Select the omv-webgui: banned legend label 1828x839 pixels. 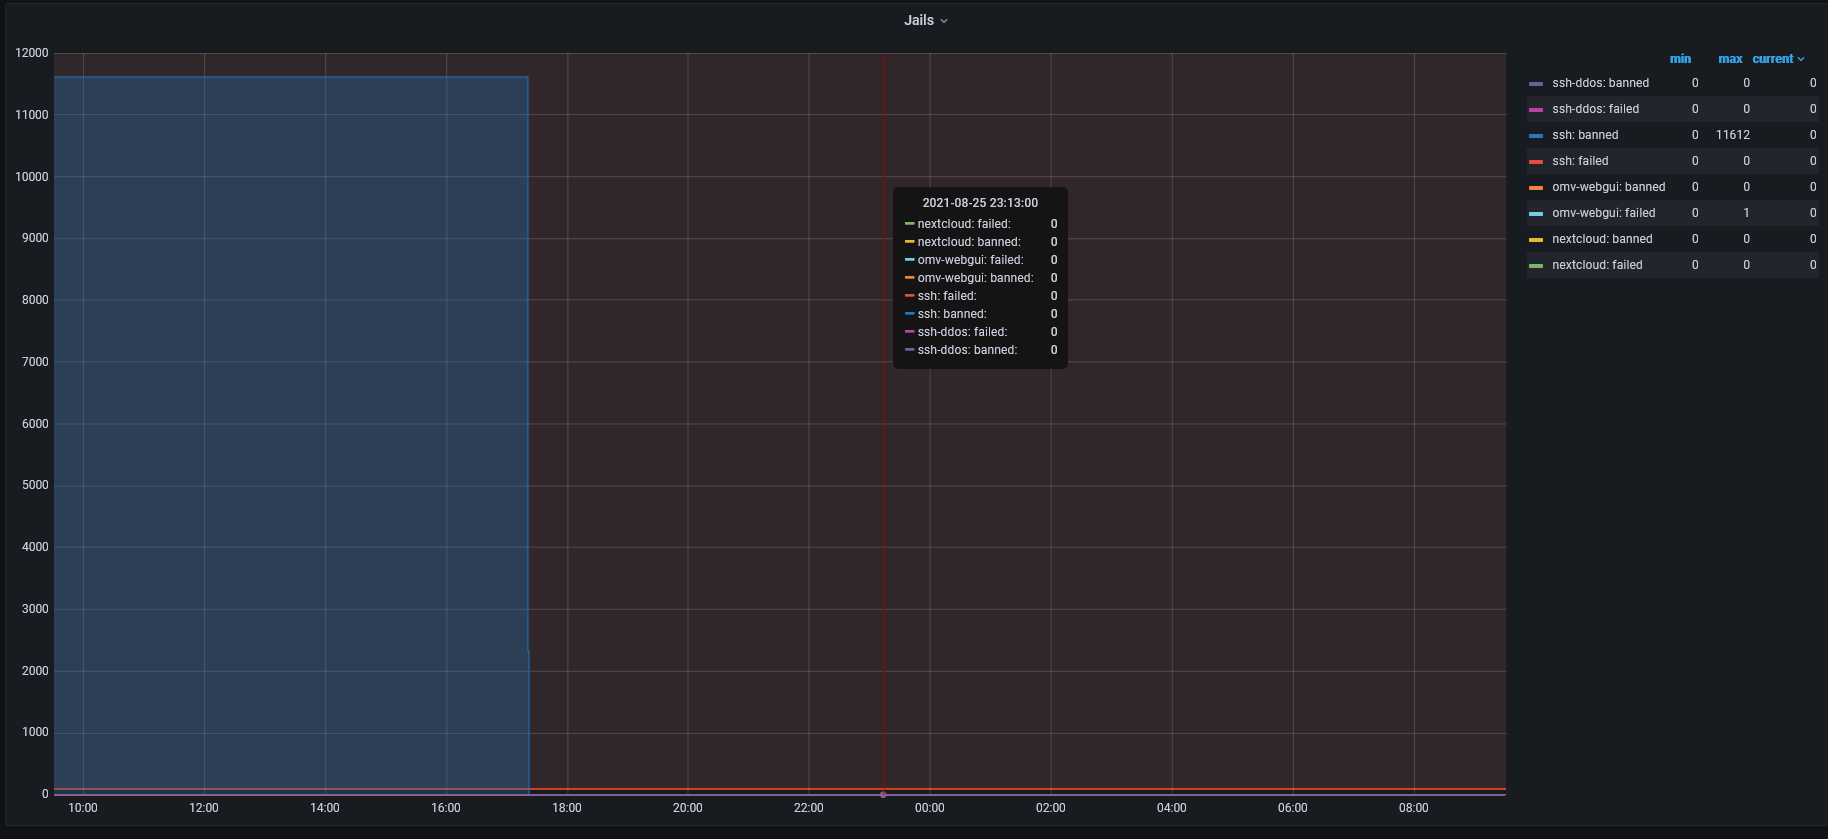(x=1608, y=187)
